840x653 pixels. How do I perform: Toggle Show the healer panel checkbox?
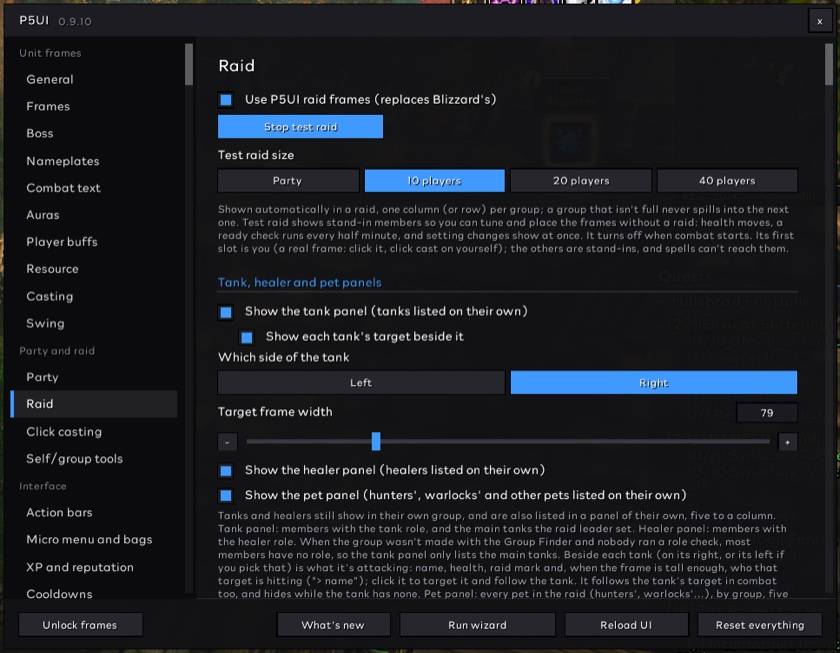tap(226, 470)
